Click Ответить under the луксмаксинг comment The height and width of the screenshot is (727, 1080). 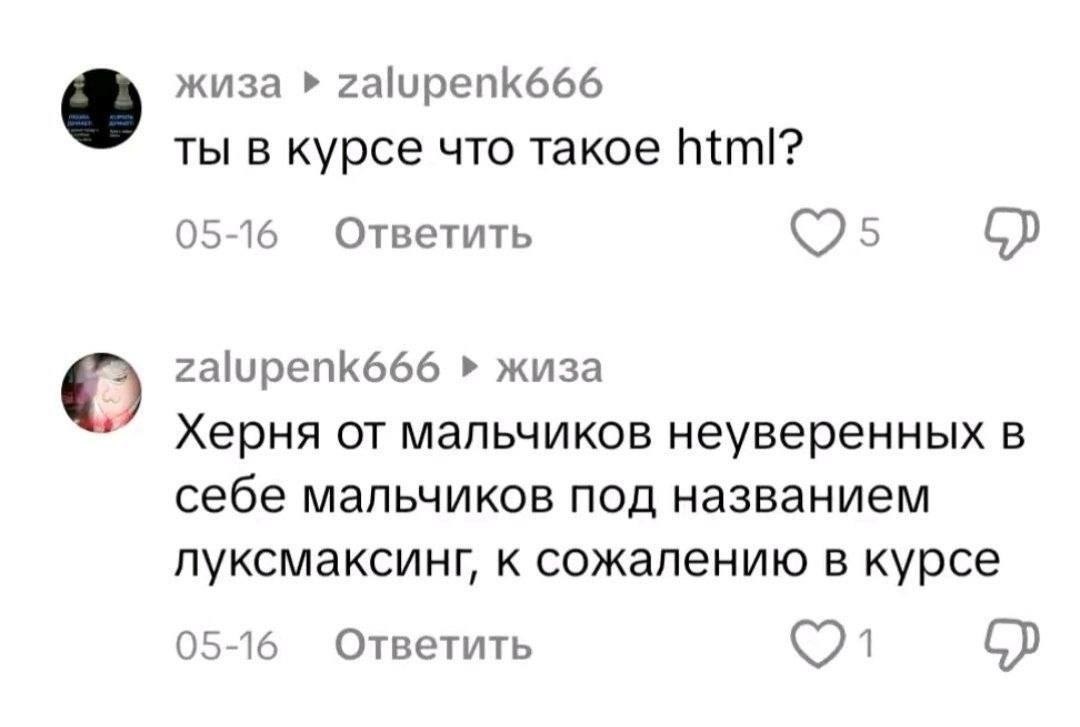[x=434, y=646]
